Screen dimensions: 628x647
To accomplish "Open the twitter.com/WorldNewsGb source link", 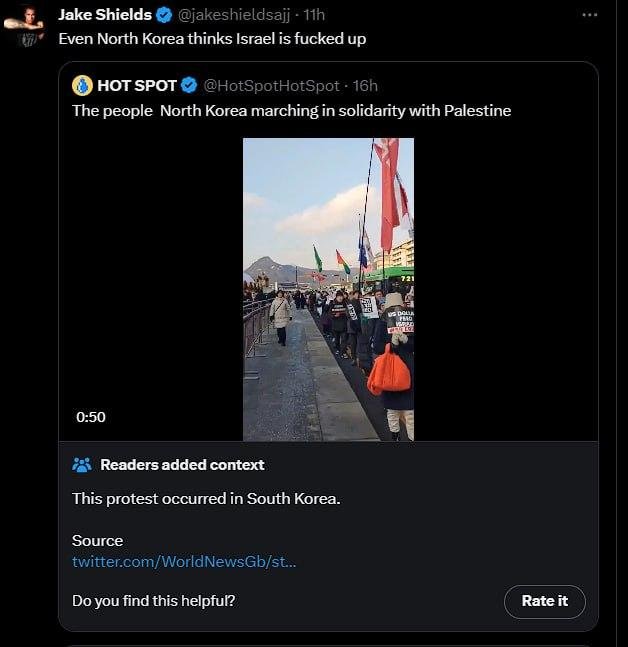I will [184, 562].
